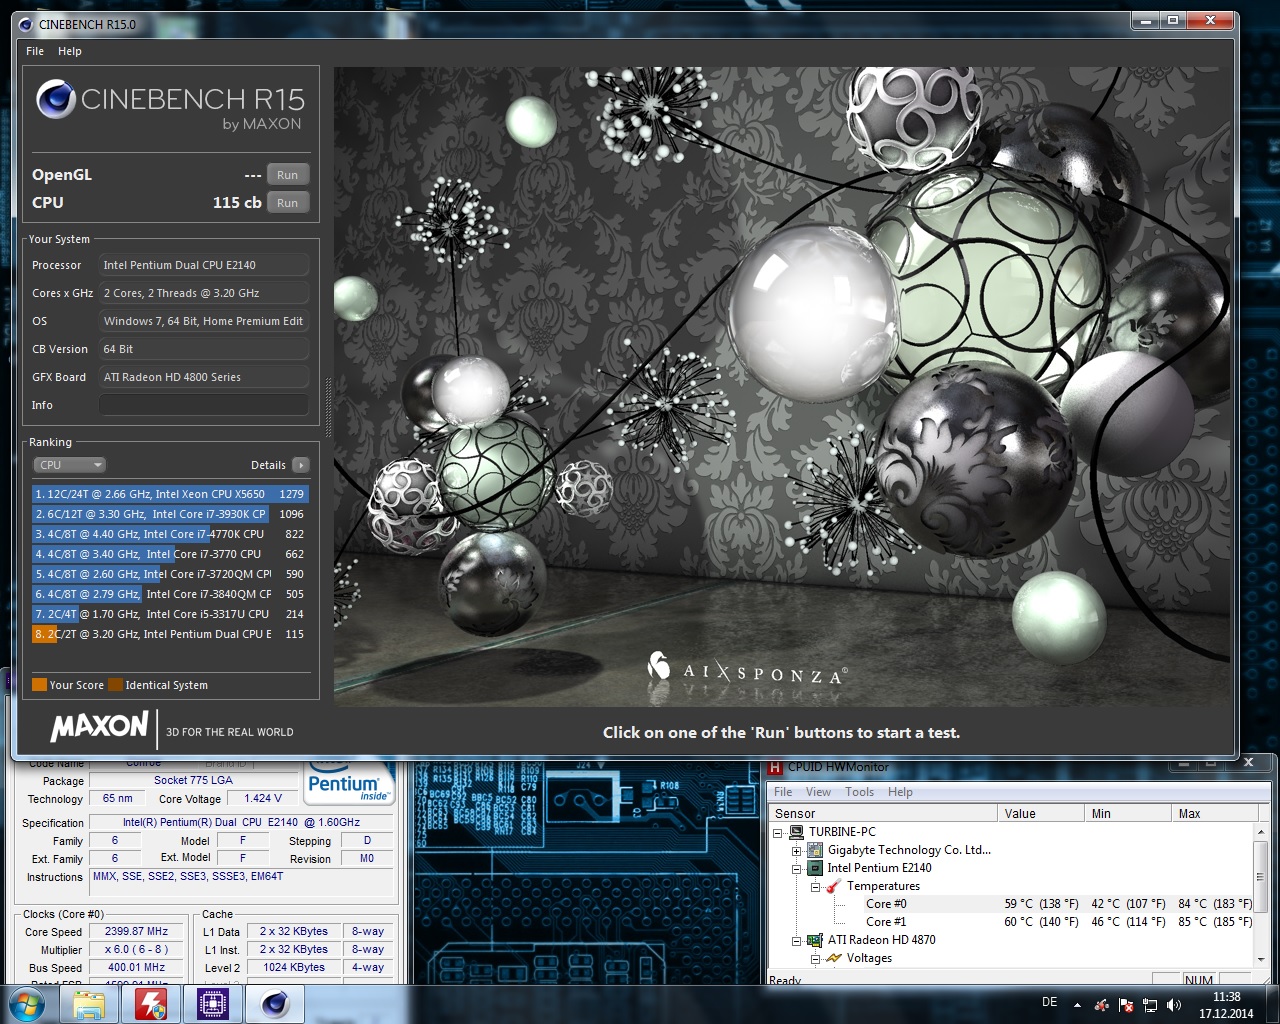Collapse the ATI Radeon HD 4870 node

click(x=797, y=941)
